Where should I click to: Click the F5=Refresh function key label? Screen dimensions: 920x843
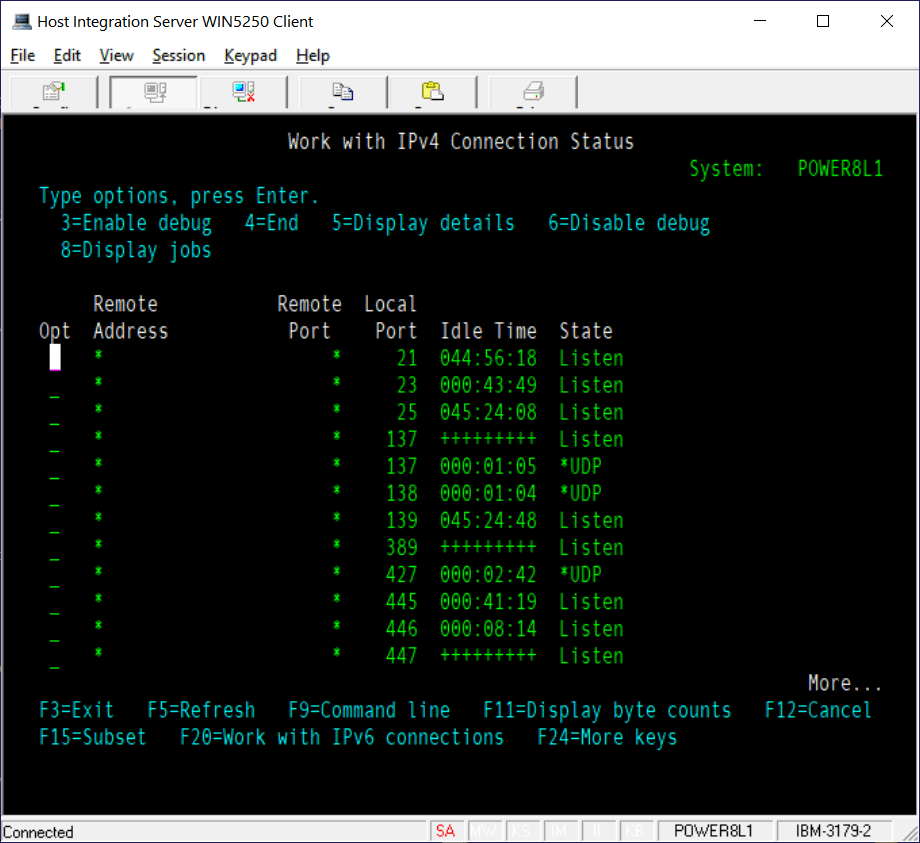(202, 710)
